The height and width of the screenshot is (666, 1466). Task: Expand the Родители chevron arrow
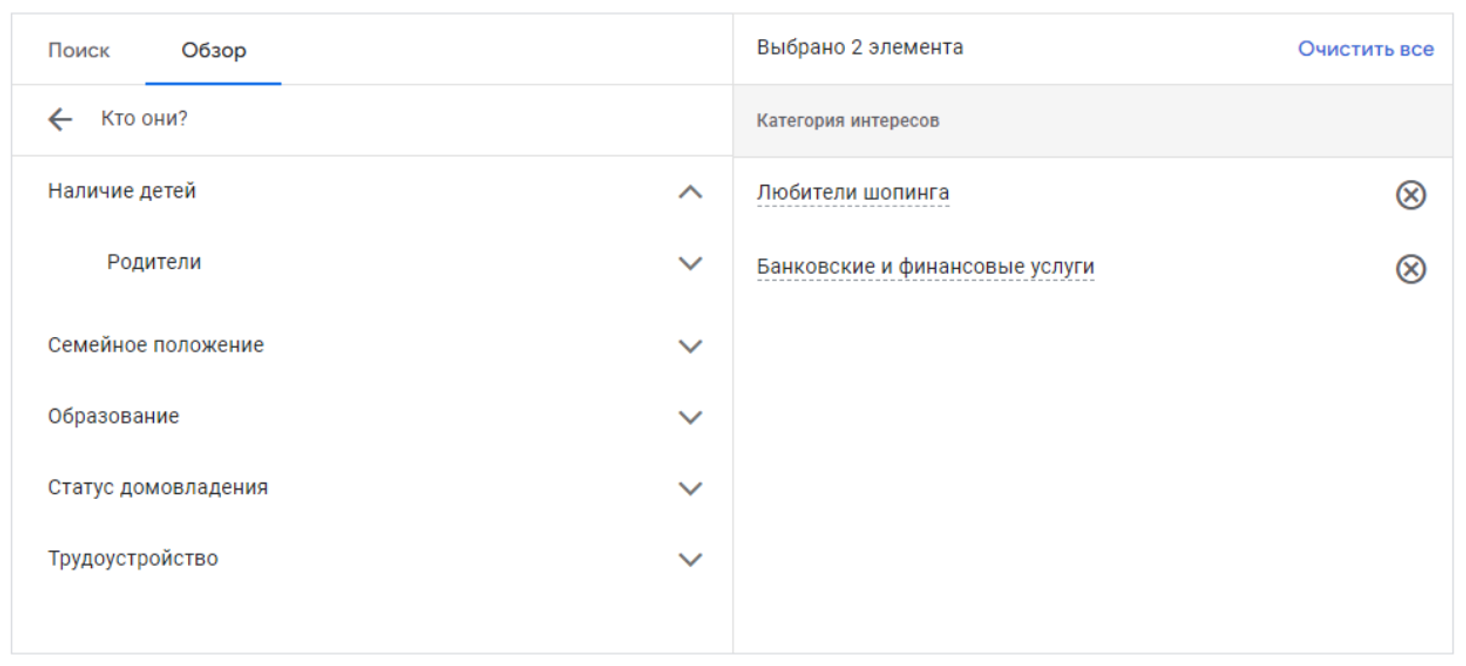coord(690,264)
